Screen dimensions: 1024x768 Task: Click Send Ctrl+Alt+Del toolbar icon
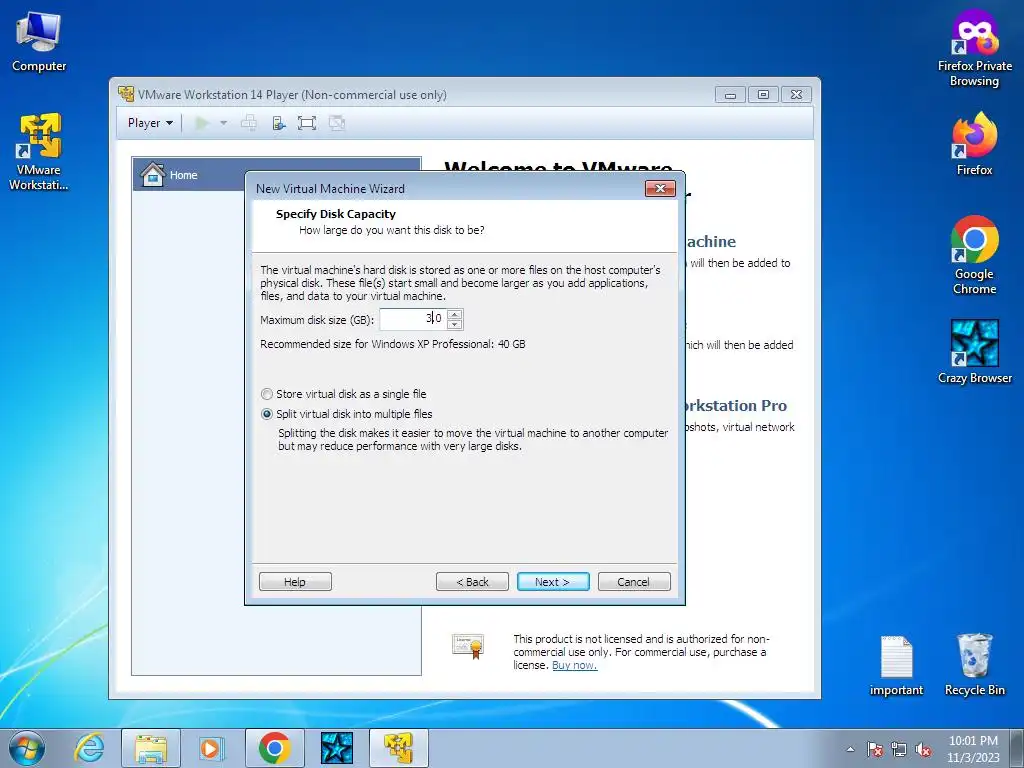(249, 123)
